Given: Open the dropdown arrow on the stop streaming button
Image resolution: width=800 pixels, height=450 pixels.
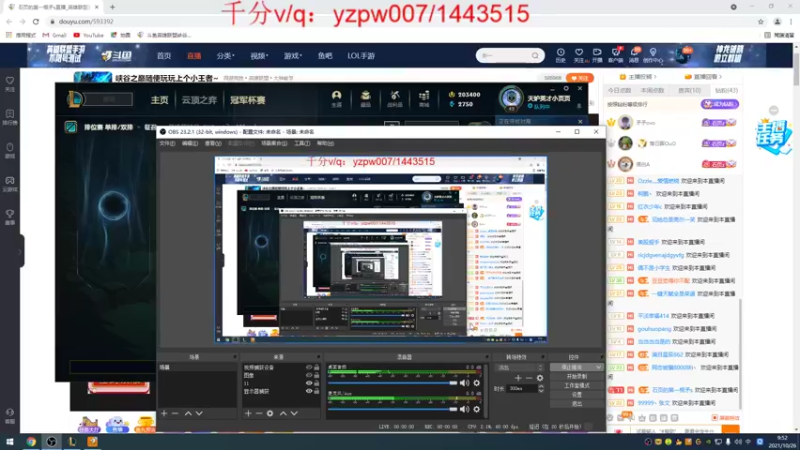Looking at the screenshot, I should click(x=598, y=367).
